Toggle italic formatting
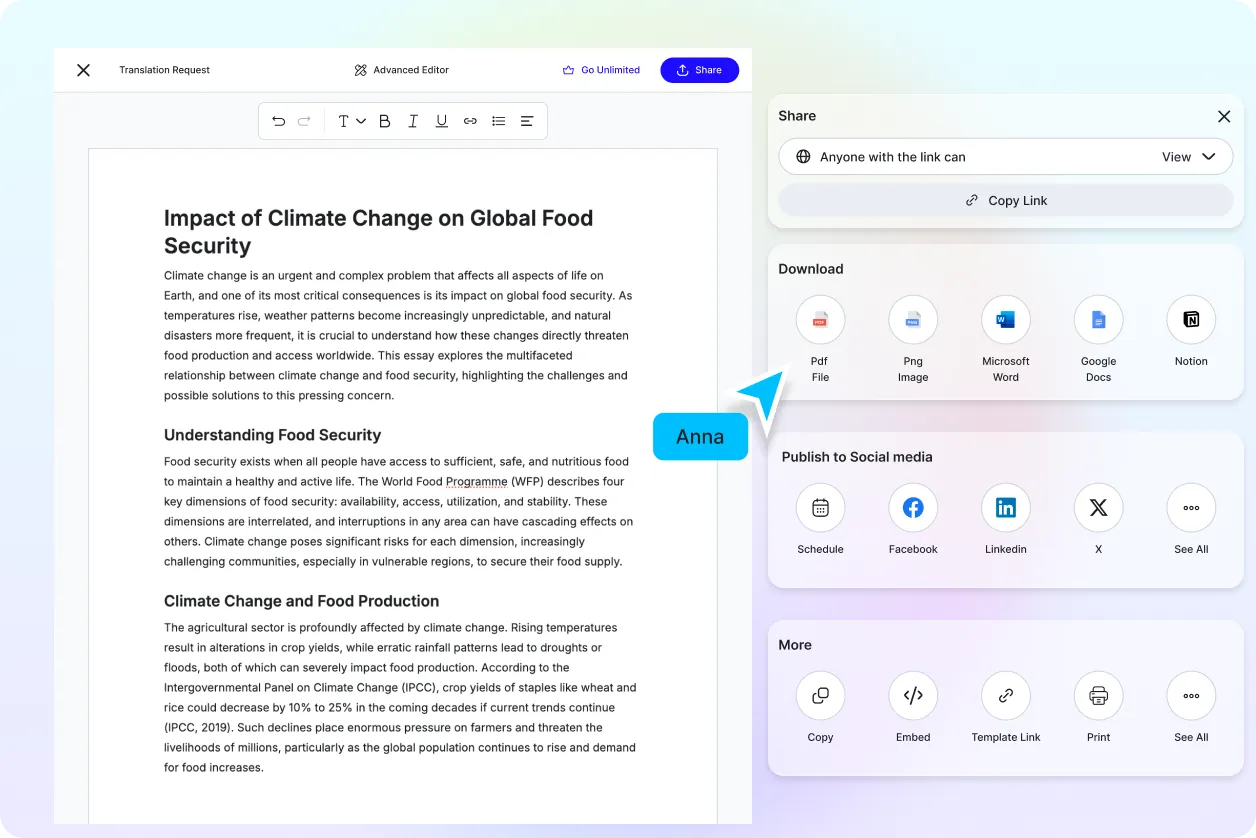 point(413,120)
